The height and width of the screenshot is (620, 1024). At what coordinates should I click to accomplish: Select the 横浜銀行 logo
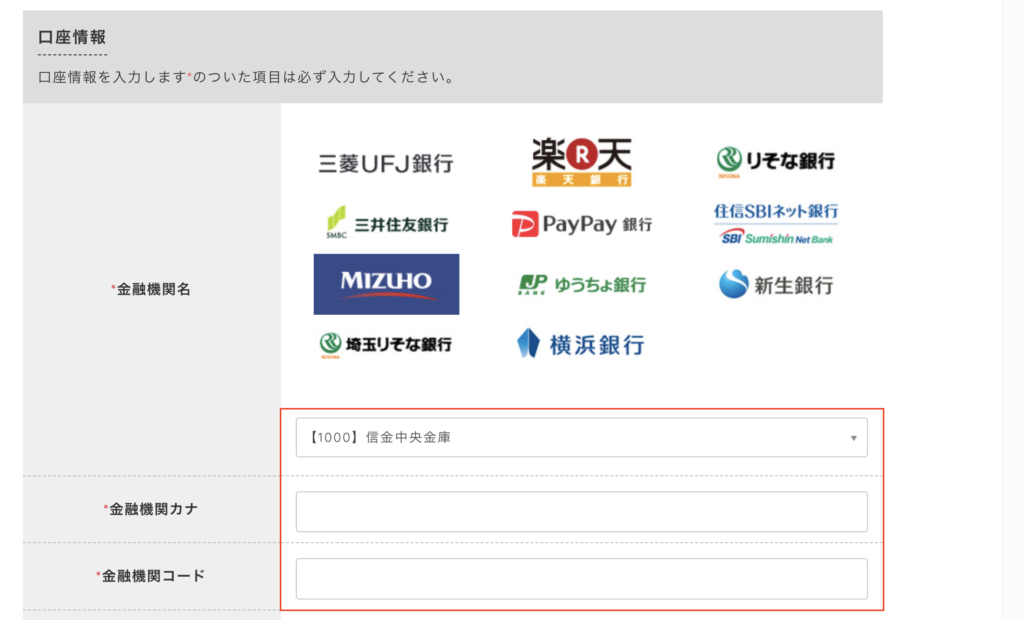click(580, 344)
